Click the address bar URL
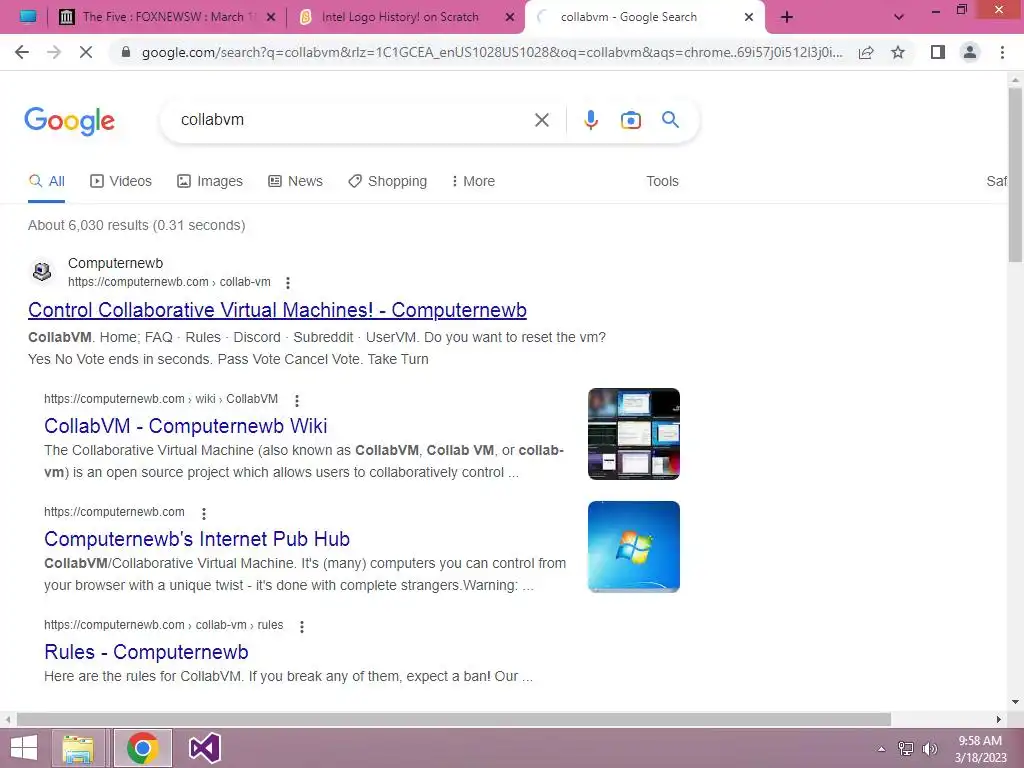The image size is (1024, 768). coord(492,52)
